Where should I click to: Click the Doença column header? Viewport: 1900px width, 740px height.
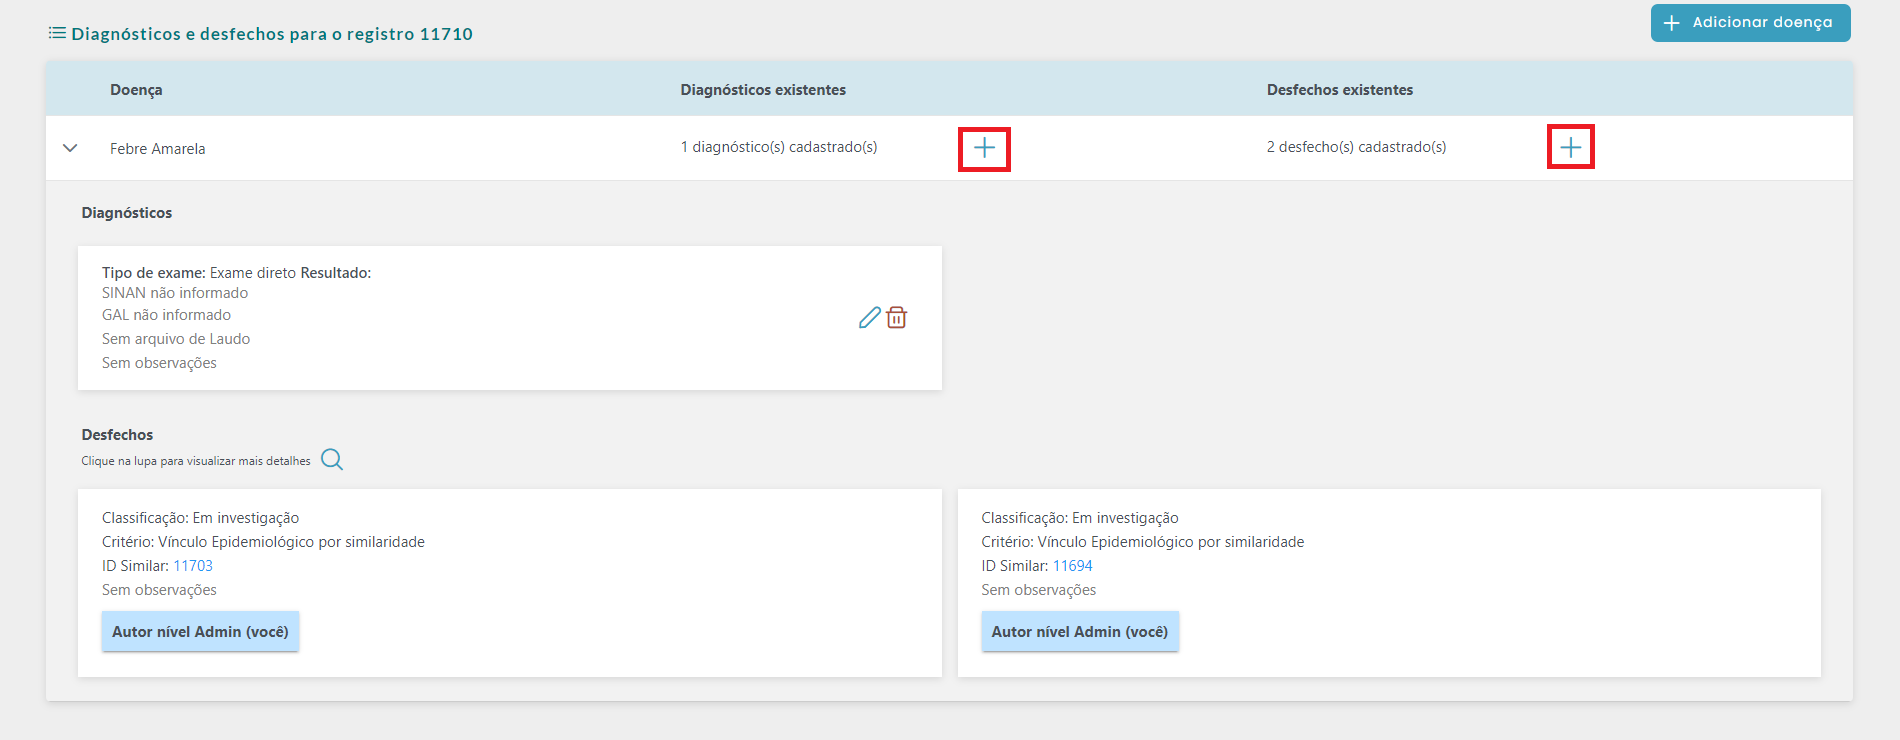[x=136, y=90]
